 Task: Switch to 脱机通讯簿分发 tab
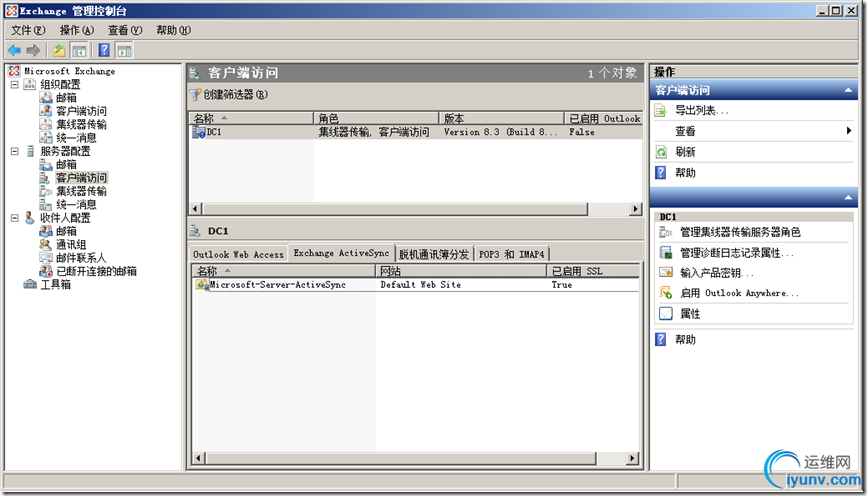[x=434, y=254]
